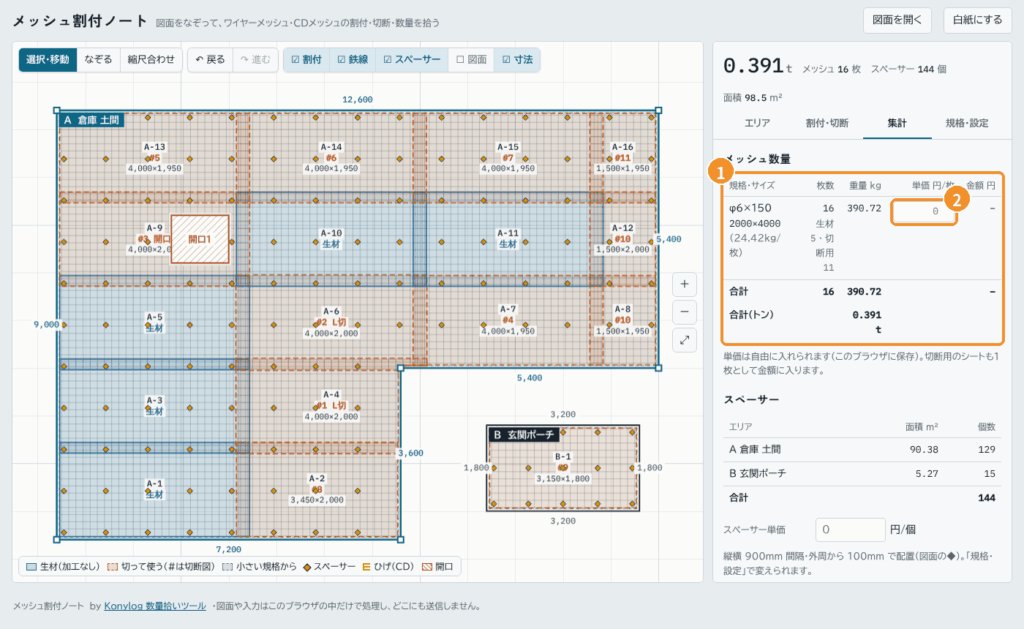Select the なぞる trace tool

98,59
